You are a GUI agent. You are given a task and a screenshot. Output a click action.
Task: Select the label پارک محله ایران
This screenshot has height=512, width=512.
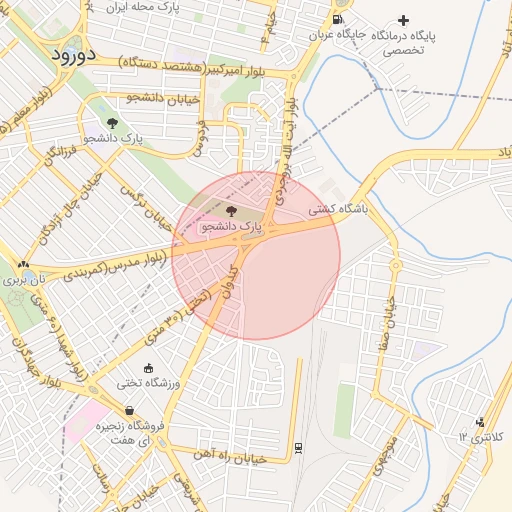coord(143,7)
